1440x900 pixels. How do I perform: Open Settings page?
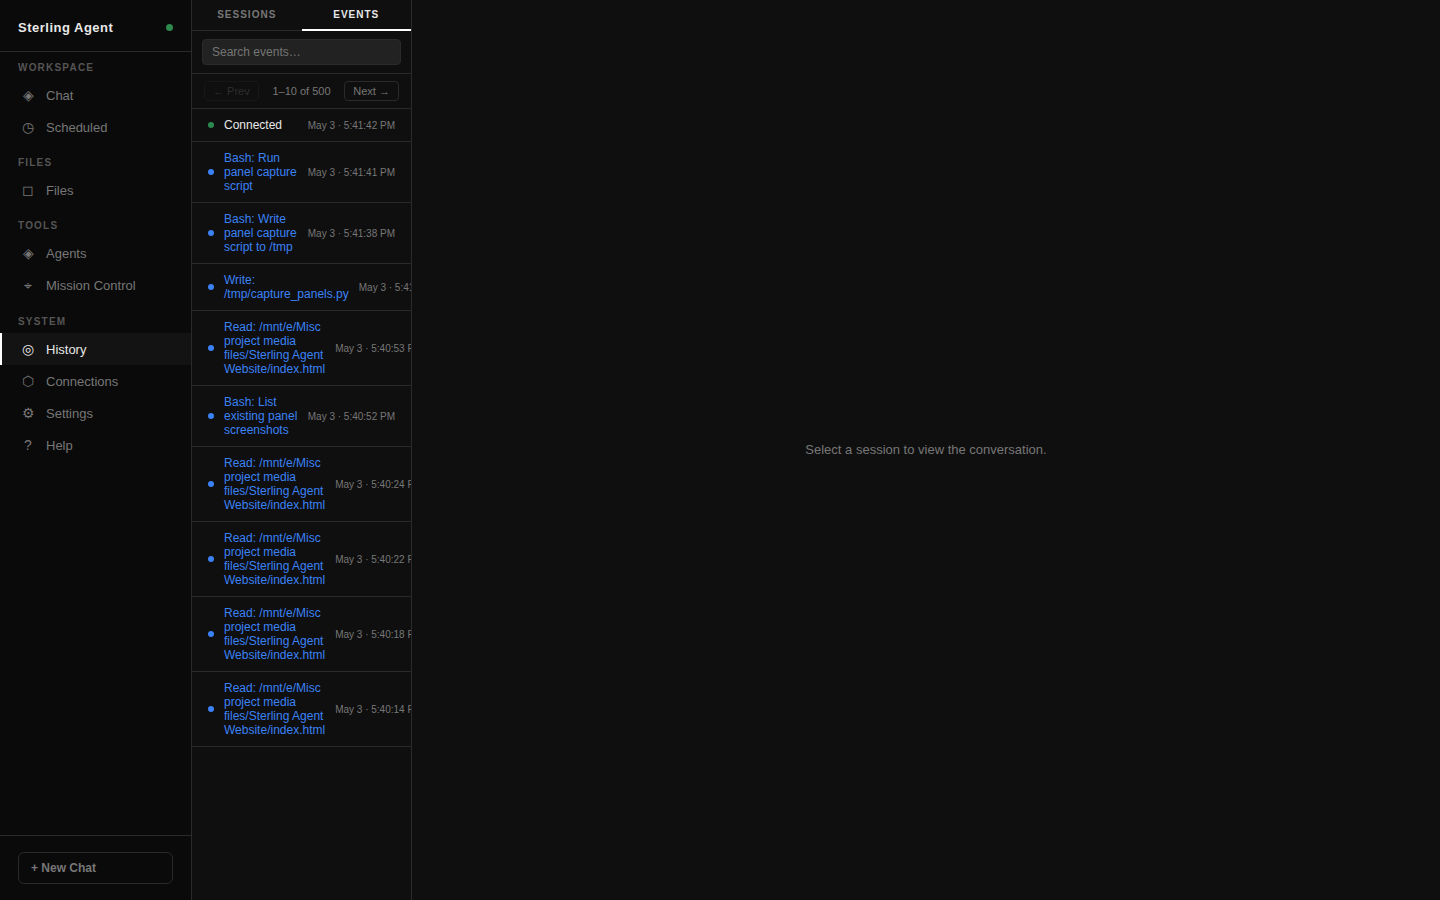pyautogui.click(x=95, y=414)
